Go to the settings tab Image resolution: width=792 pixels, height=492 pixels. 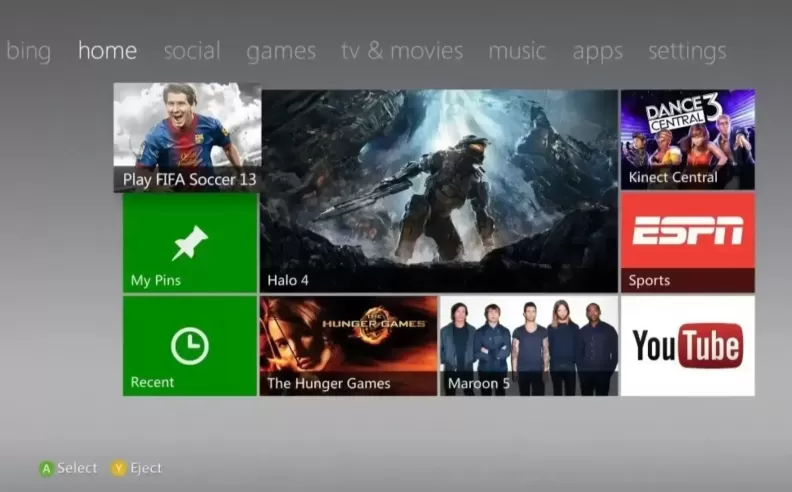pyautogui.click(x=687, y=52)
